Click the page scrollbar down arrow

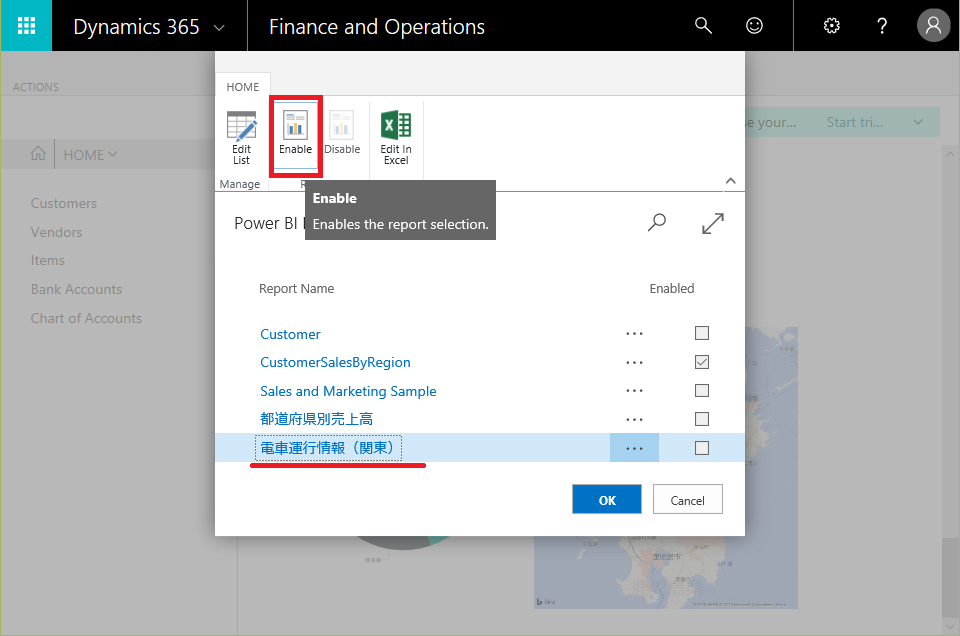950,627
